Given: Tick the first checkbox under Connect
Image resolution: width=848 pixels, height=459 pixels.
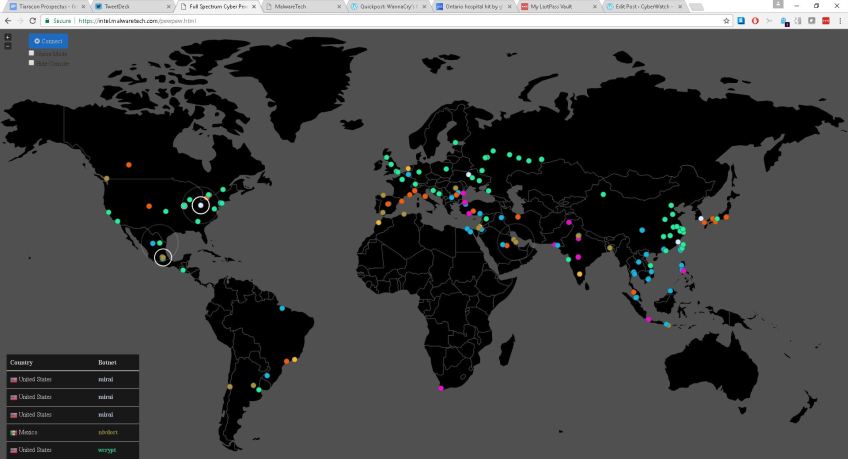Looking at the screenshot, I should [31, 53].
